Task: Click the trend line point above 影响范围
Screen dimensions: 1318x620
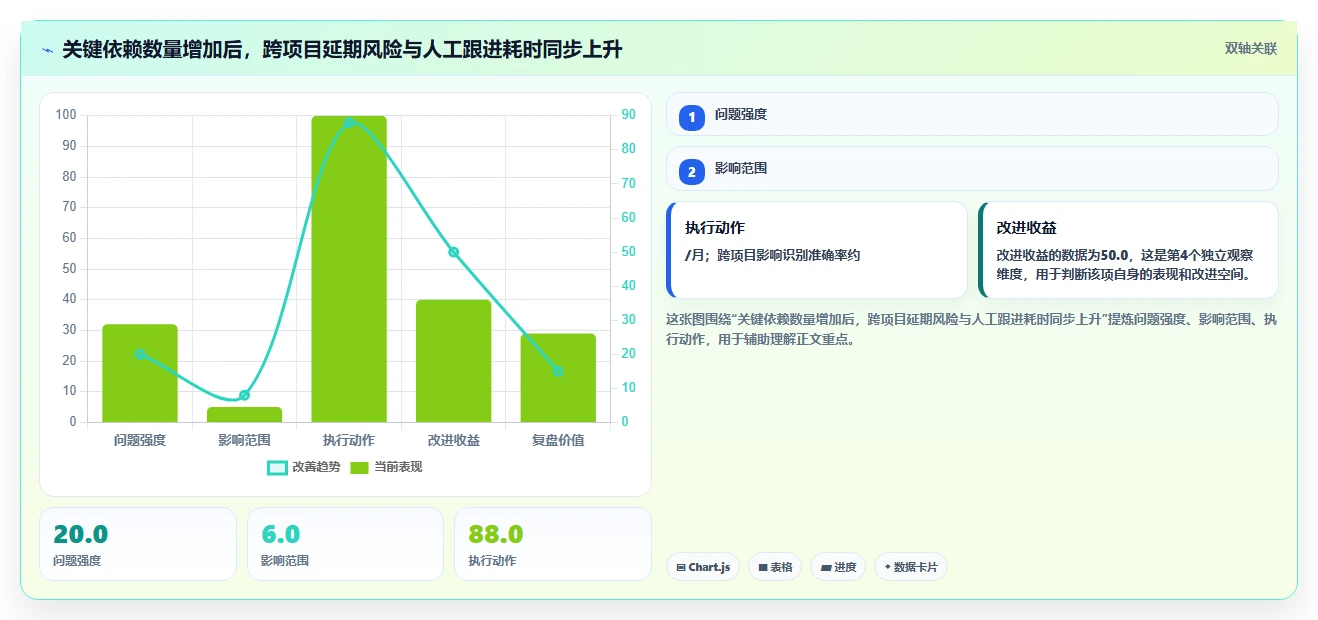Action: 245,395
